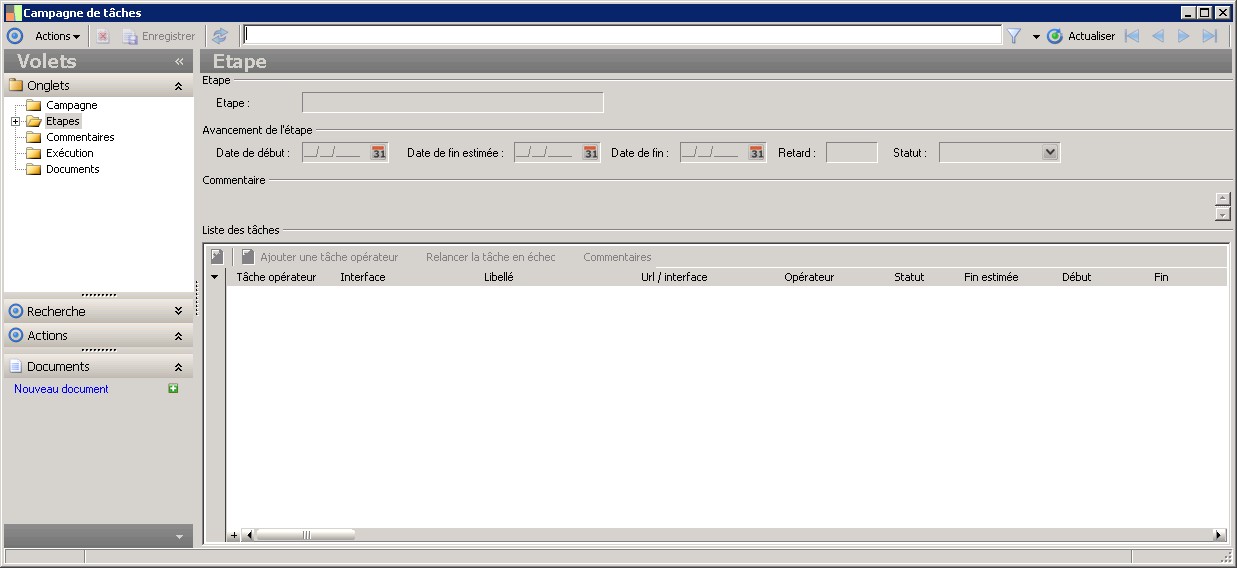This screenshot has width=1237, height=568.
Task: Click the Nouveau document link
Action: tap(61, 389)
